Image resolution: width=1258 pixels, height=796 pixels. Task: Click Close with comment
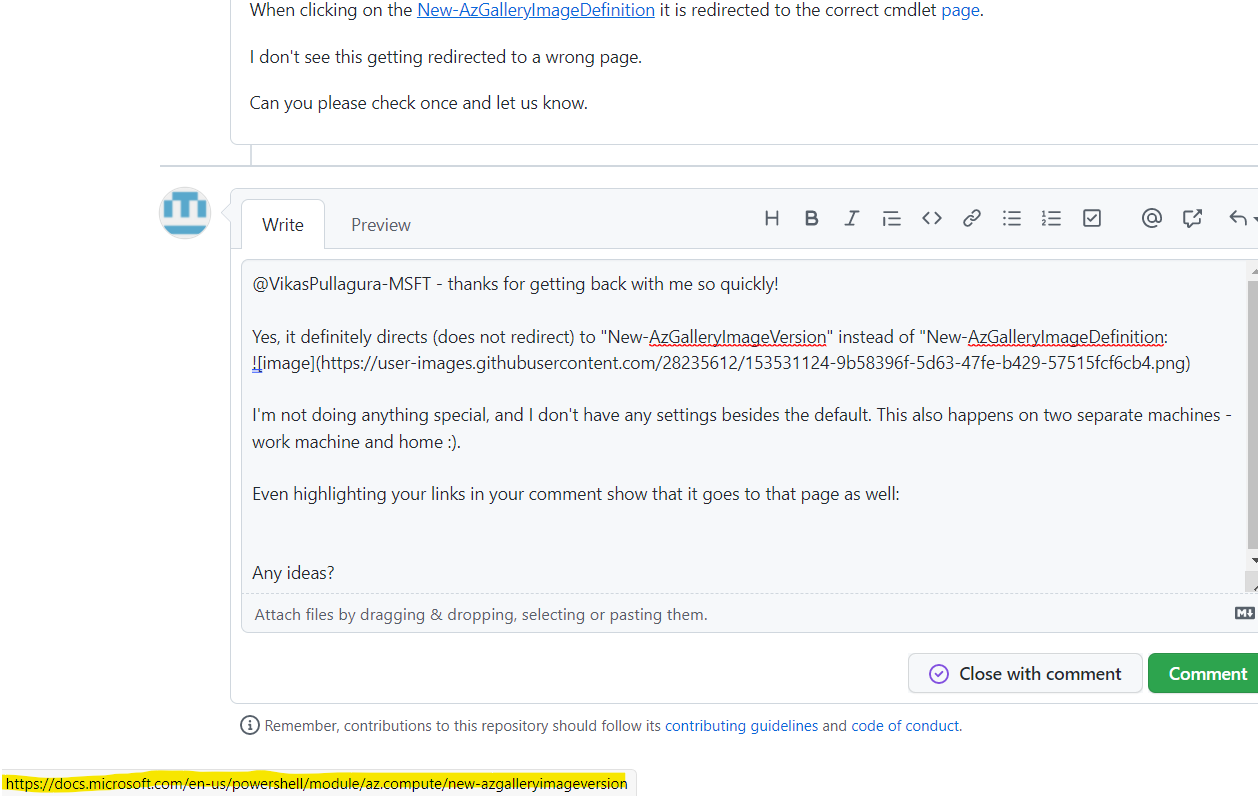coord(1024,673)
